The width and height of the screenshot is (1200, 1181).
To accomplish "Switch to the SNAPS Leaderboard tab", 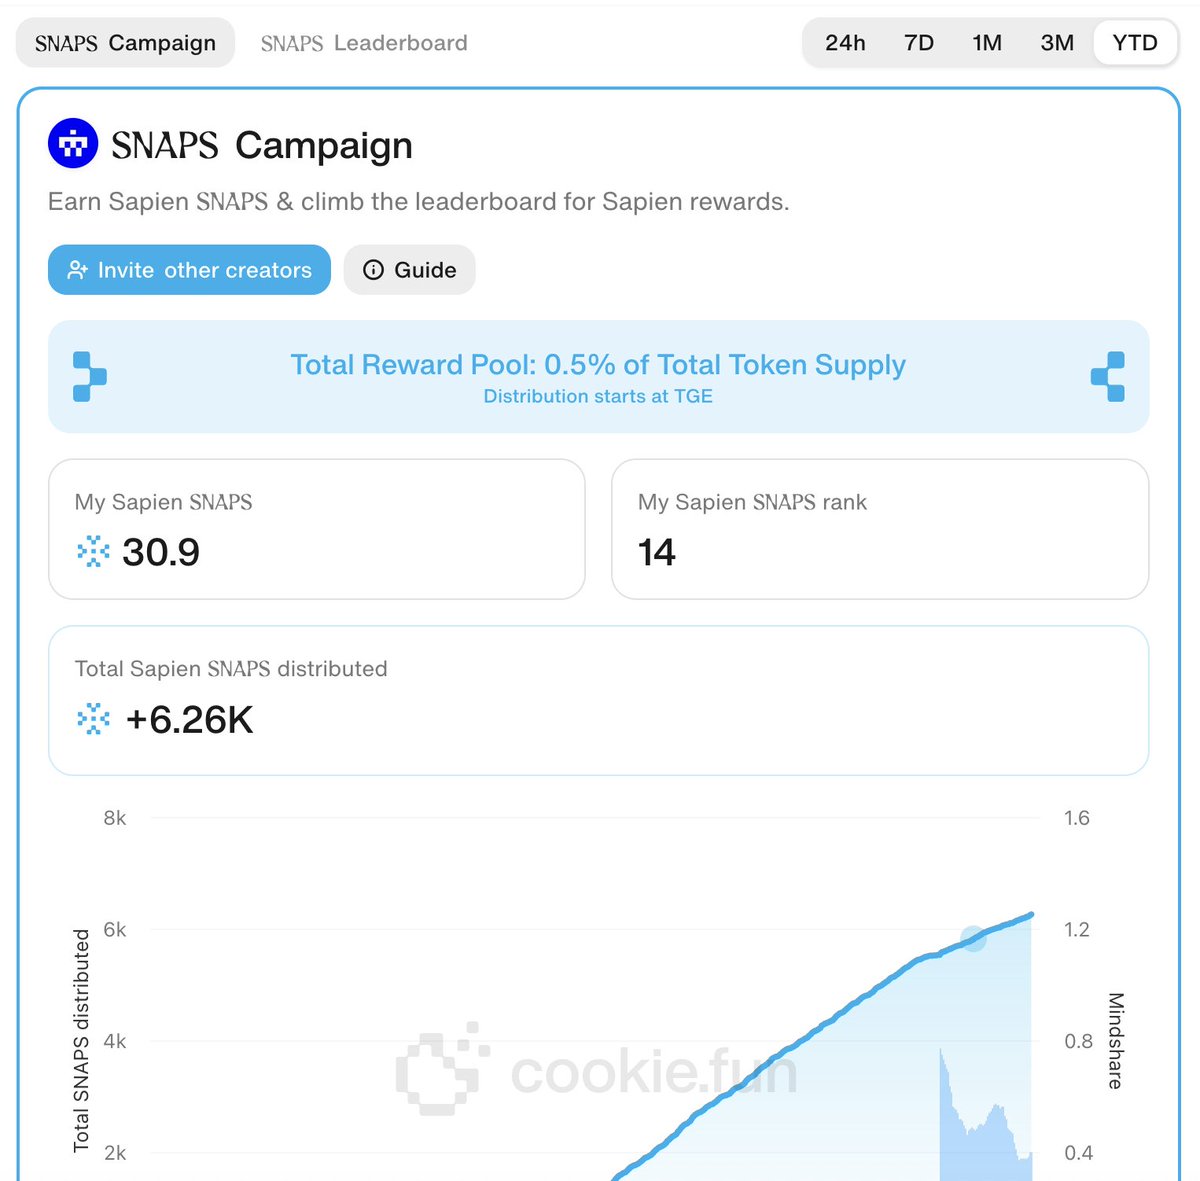I will pos(364,43).
